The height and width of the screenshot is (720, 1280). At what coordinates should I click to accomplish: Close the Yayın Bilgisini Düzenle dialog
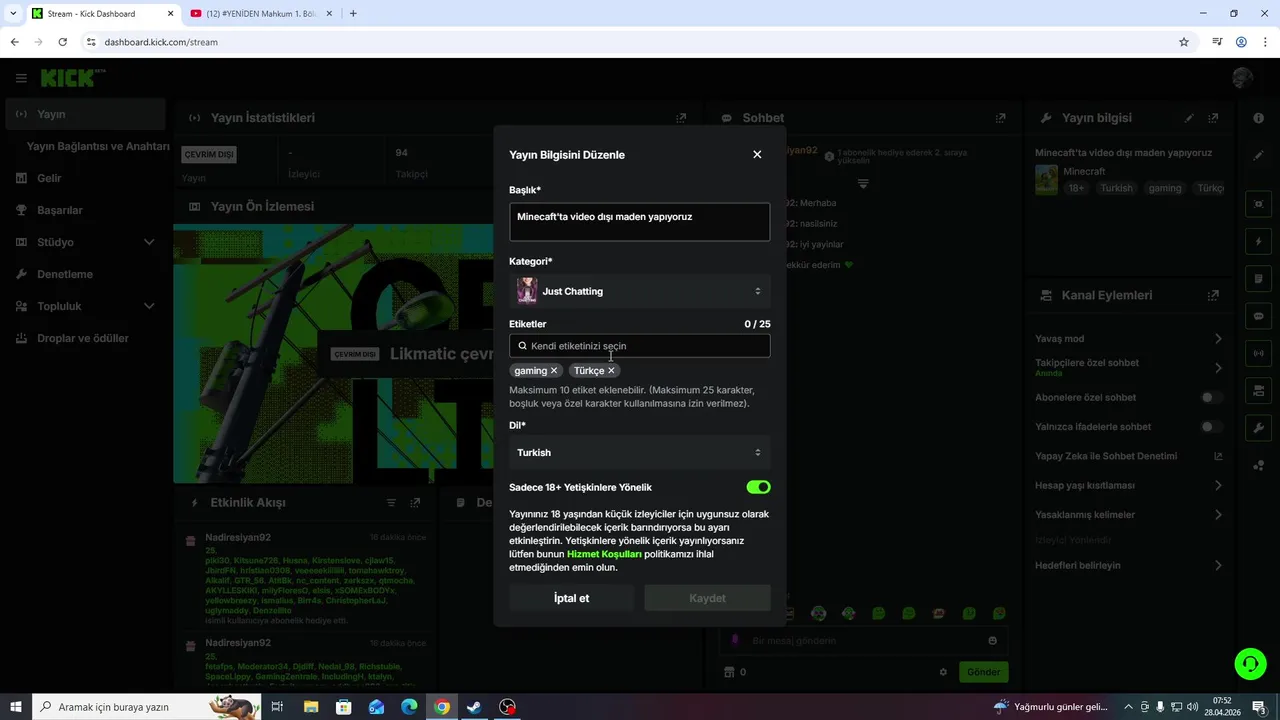(757, 154)
